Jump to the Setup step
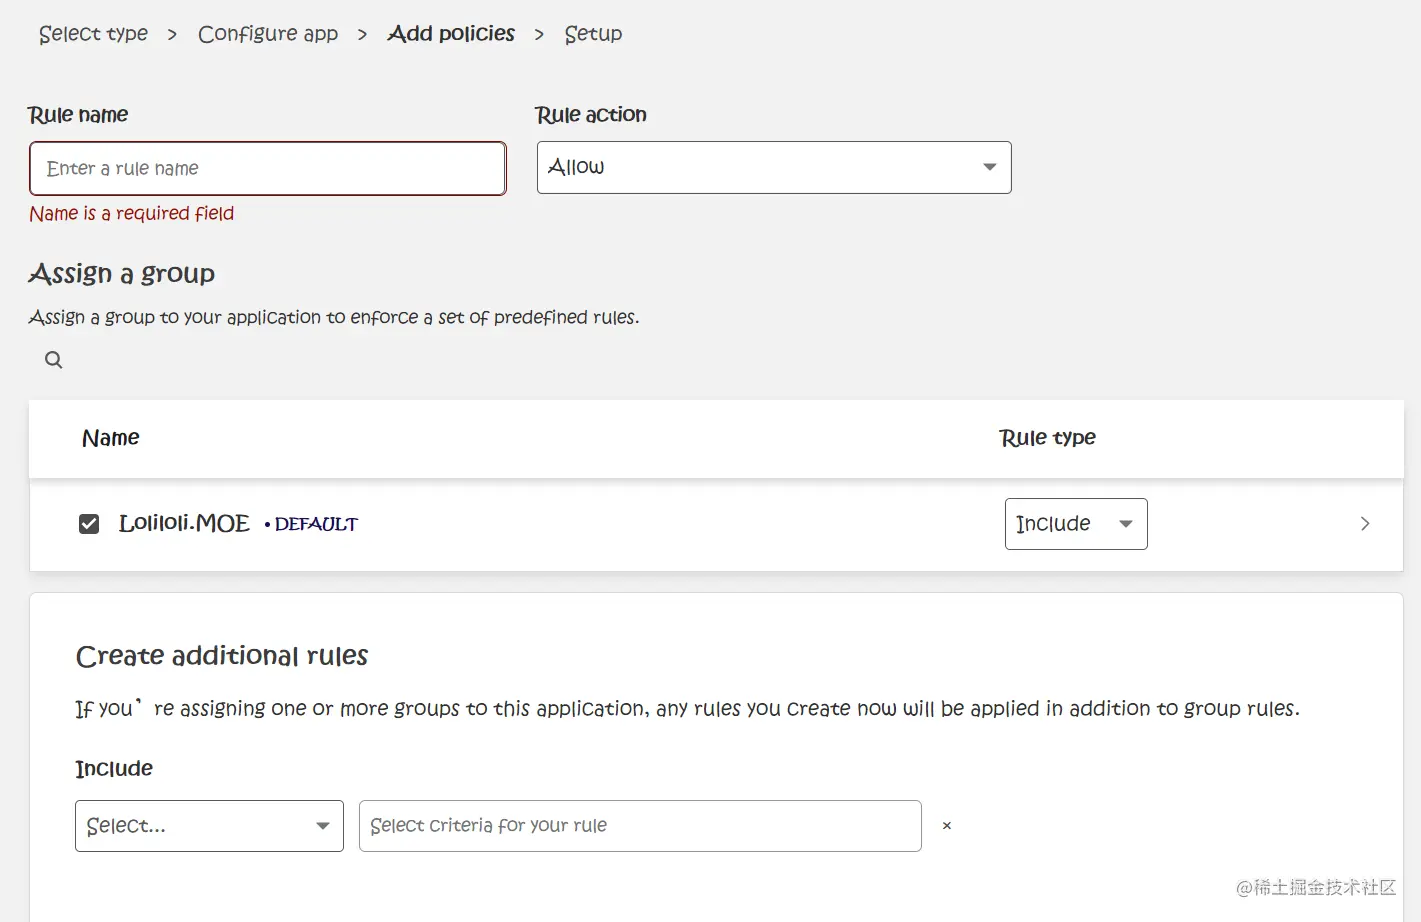Screen dimensions: 1421x922 point(593,34)
